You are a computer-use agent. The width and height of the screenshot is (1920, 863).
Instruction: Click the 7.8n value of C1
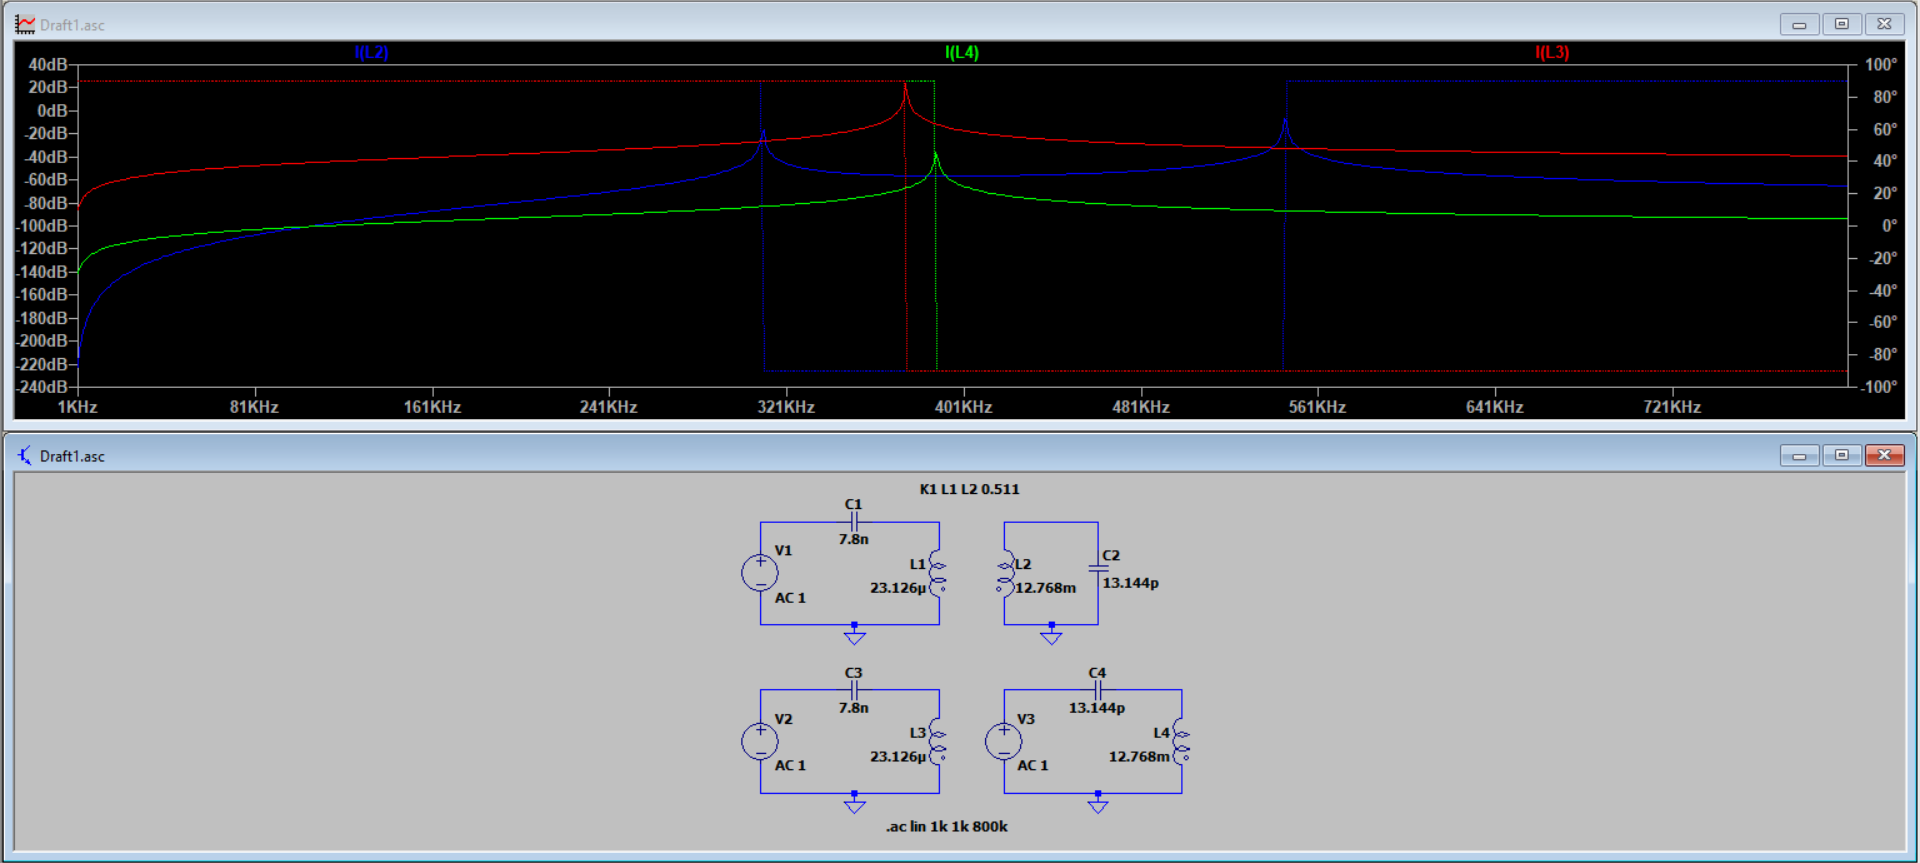click(x=853, y=539)
